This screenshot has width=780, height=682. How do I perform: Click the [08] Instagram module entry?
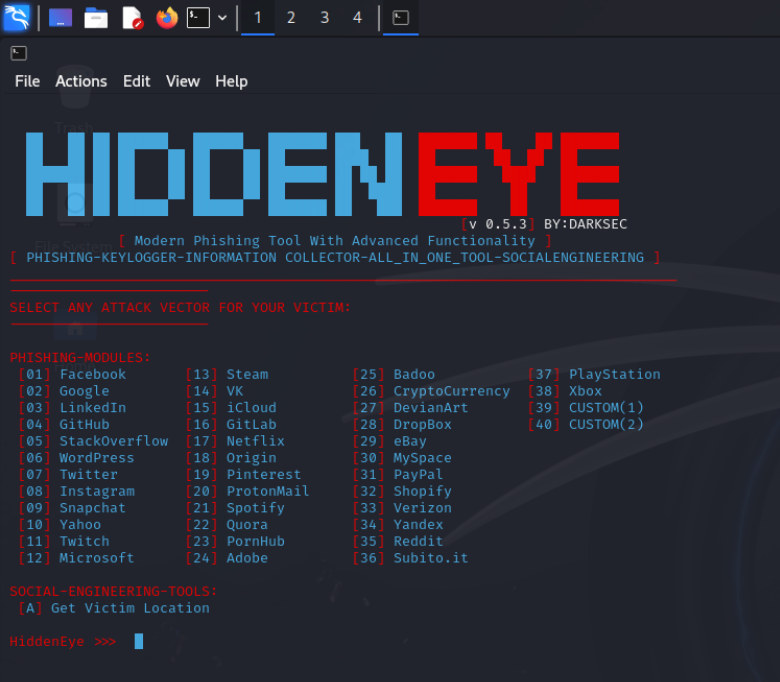pyautogui.click(x=76, y=491)
